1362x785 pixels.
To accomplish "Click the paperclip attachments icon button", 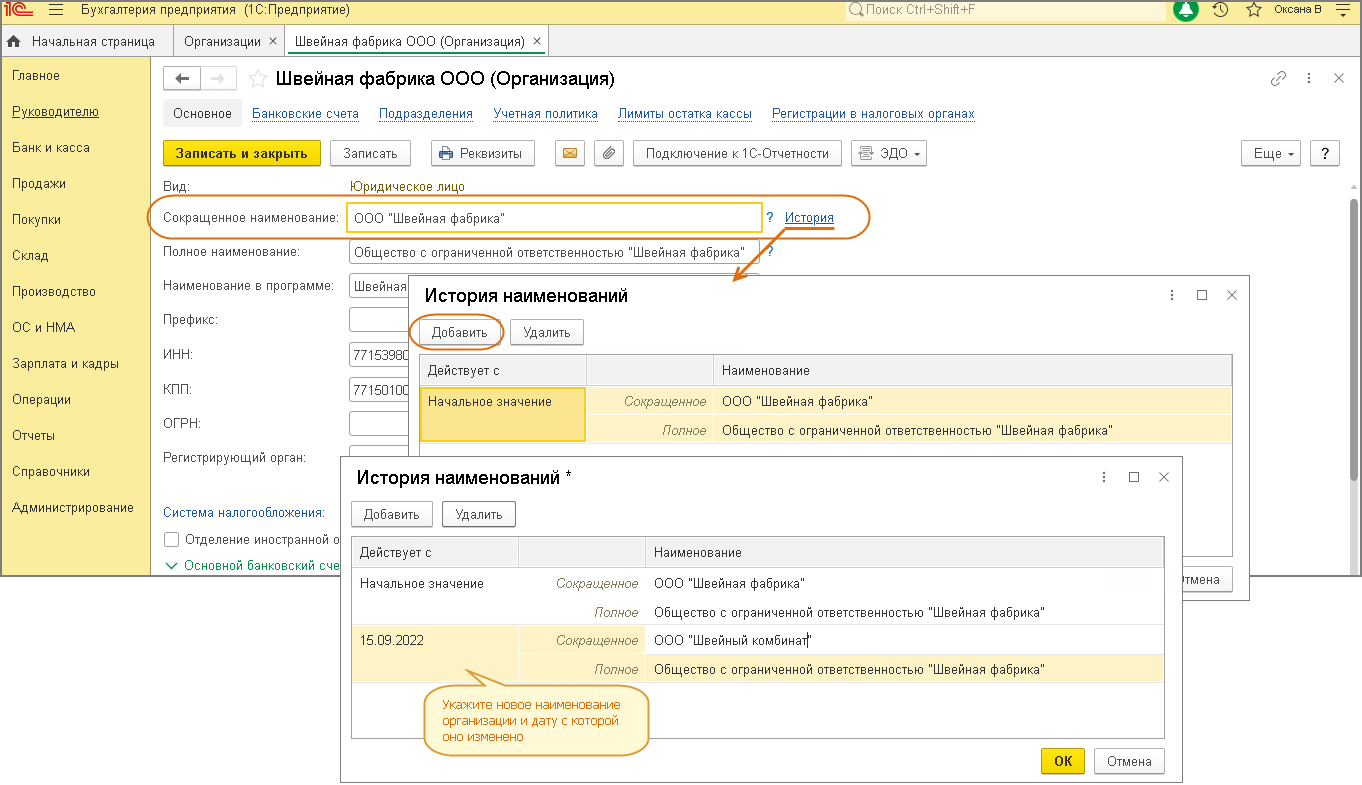I will 608,153.
